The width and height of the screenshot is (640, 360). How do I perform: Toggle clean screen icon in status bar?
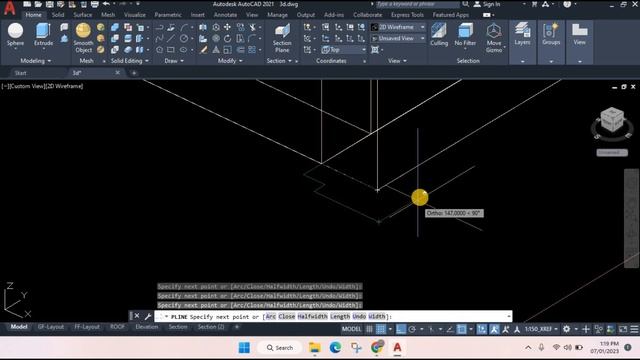click(x=623, y=329)
